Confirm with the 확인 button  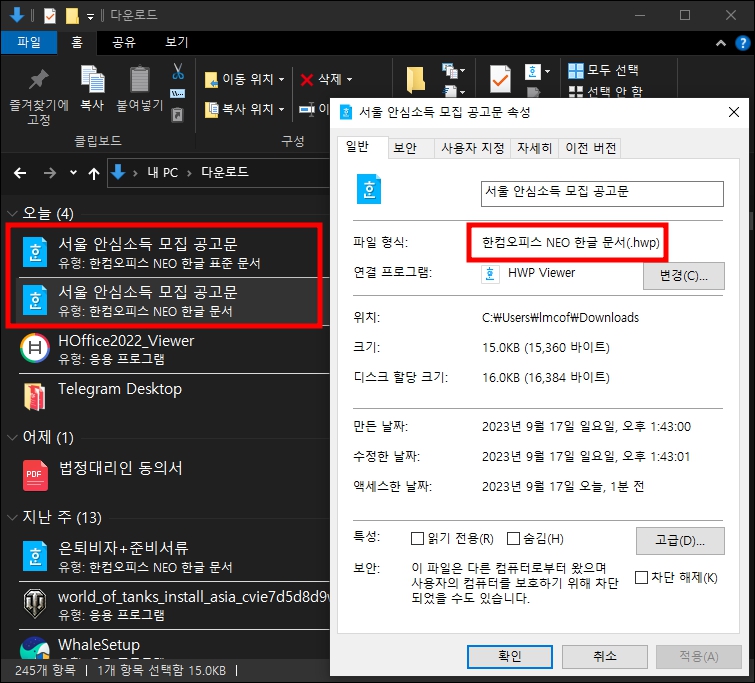point(509,657)
